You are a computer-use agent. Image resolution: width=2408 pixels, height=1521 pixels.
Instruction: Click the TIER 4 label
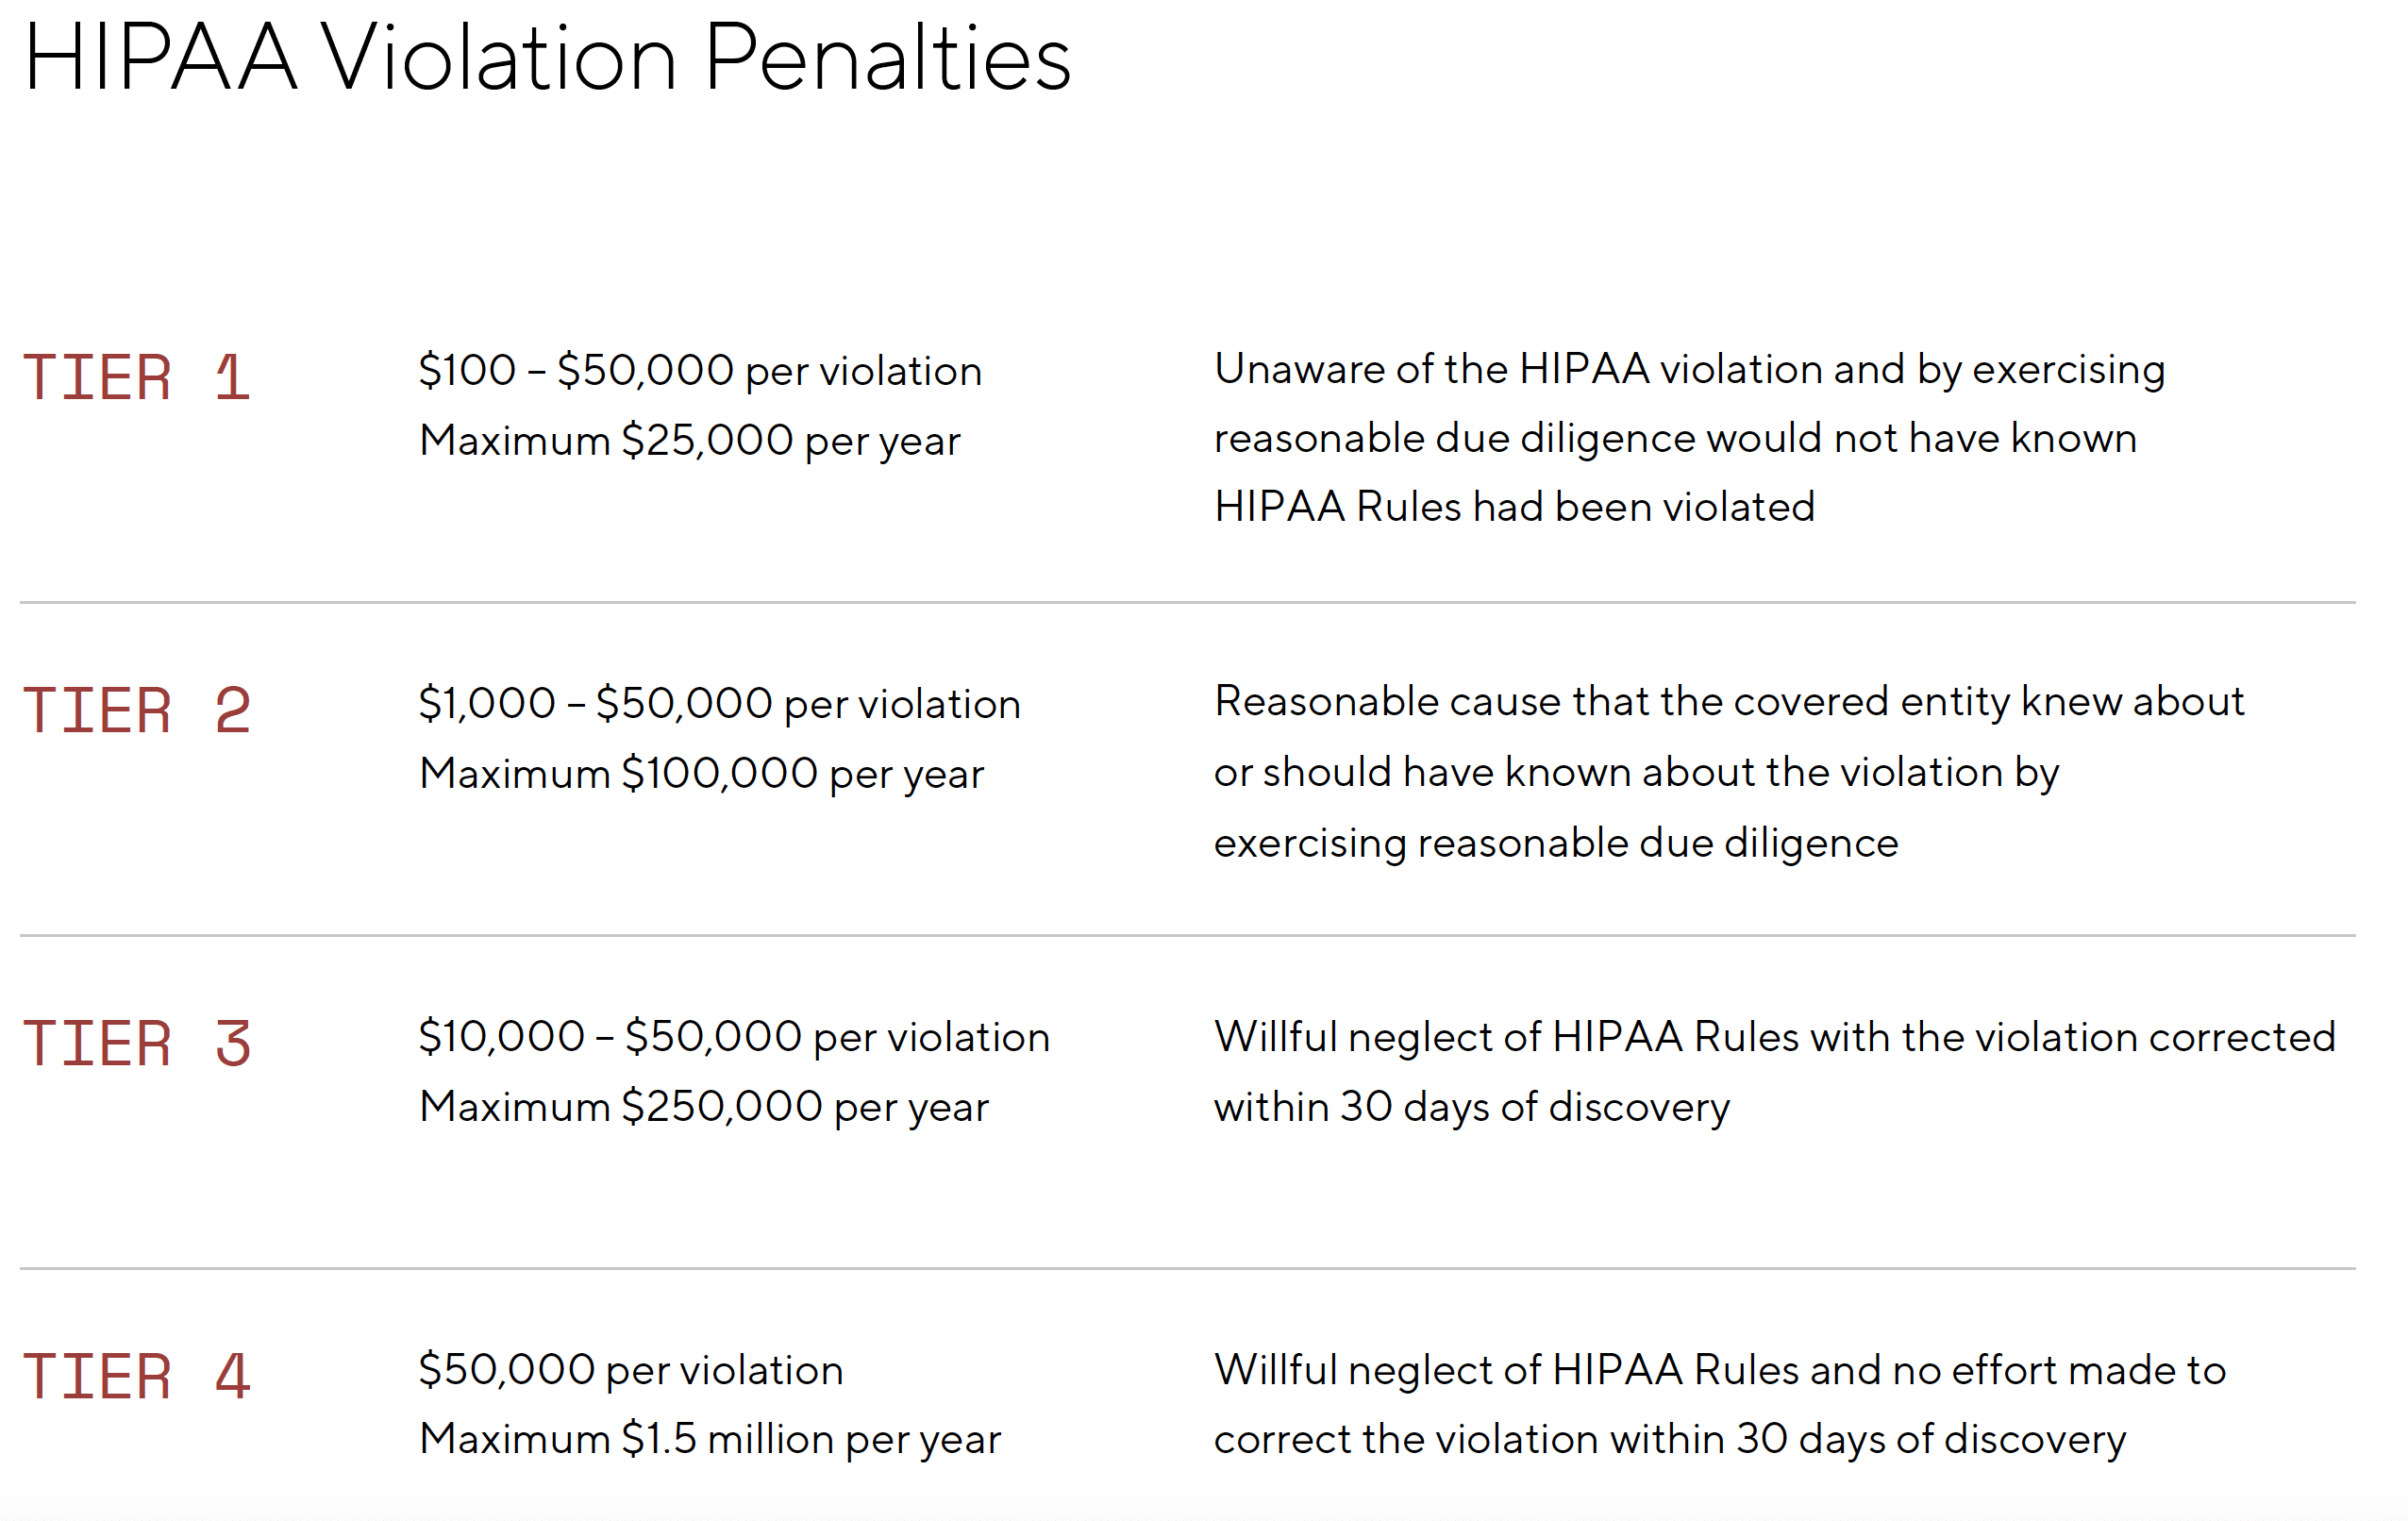(136, 1376)
